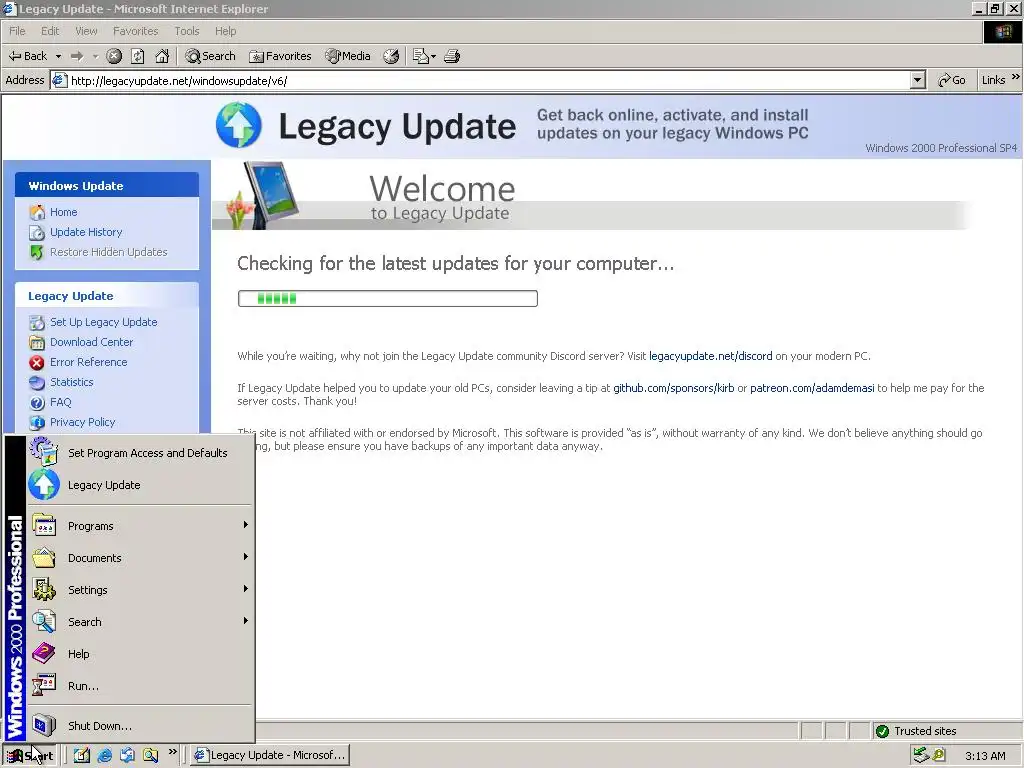Open the address bar dropdown list

(x=918, y=80)
